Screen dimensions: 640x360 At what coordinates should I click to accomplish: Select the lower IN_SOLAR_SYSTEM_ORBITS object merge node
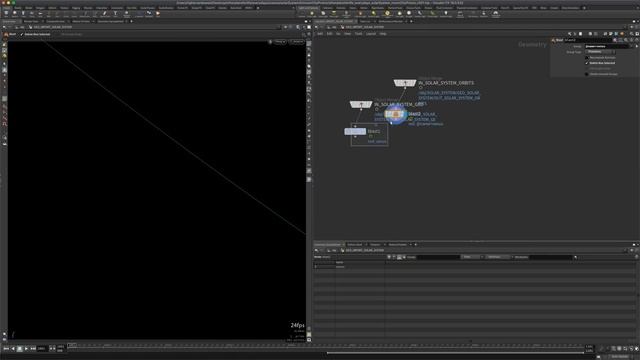point(361,104)
